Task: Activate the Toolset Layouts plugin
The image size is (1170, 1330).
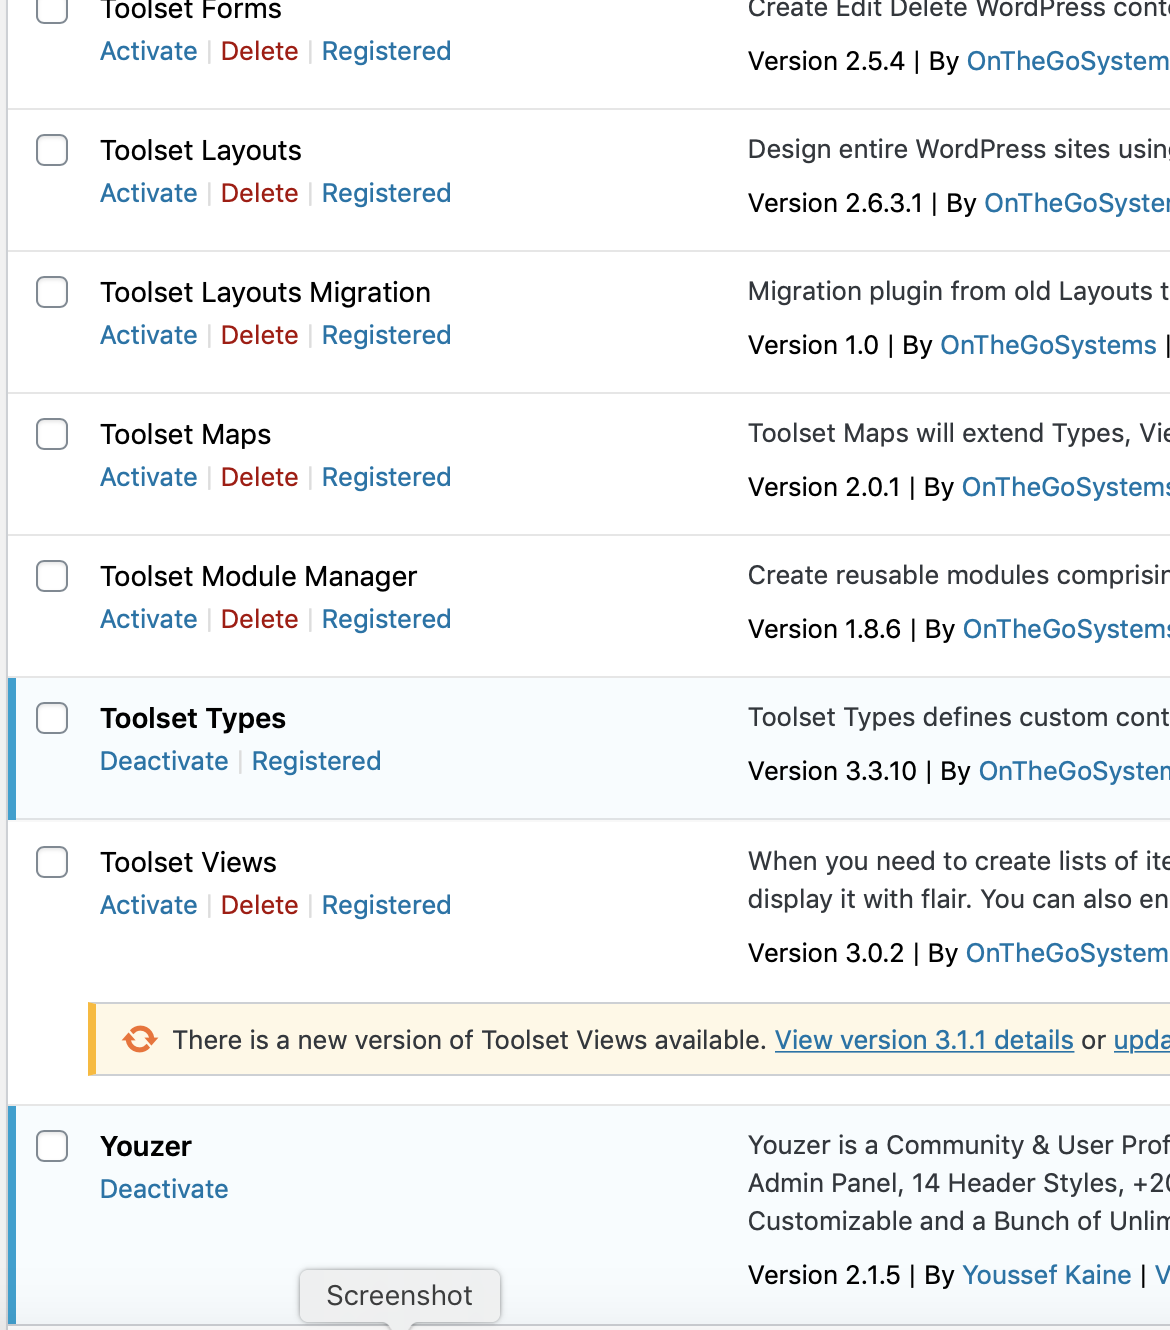Action: coord(149,193)
